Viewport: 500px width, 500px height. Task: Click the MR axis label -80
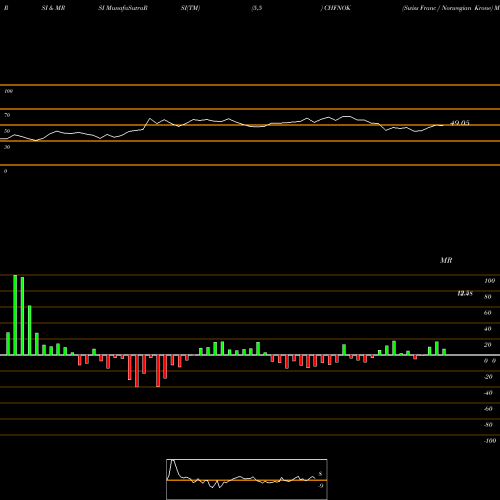point(488,425)
